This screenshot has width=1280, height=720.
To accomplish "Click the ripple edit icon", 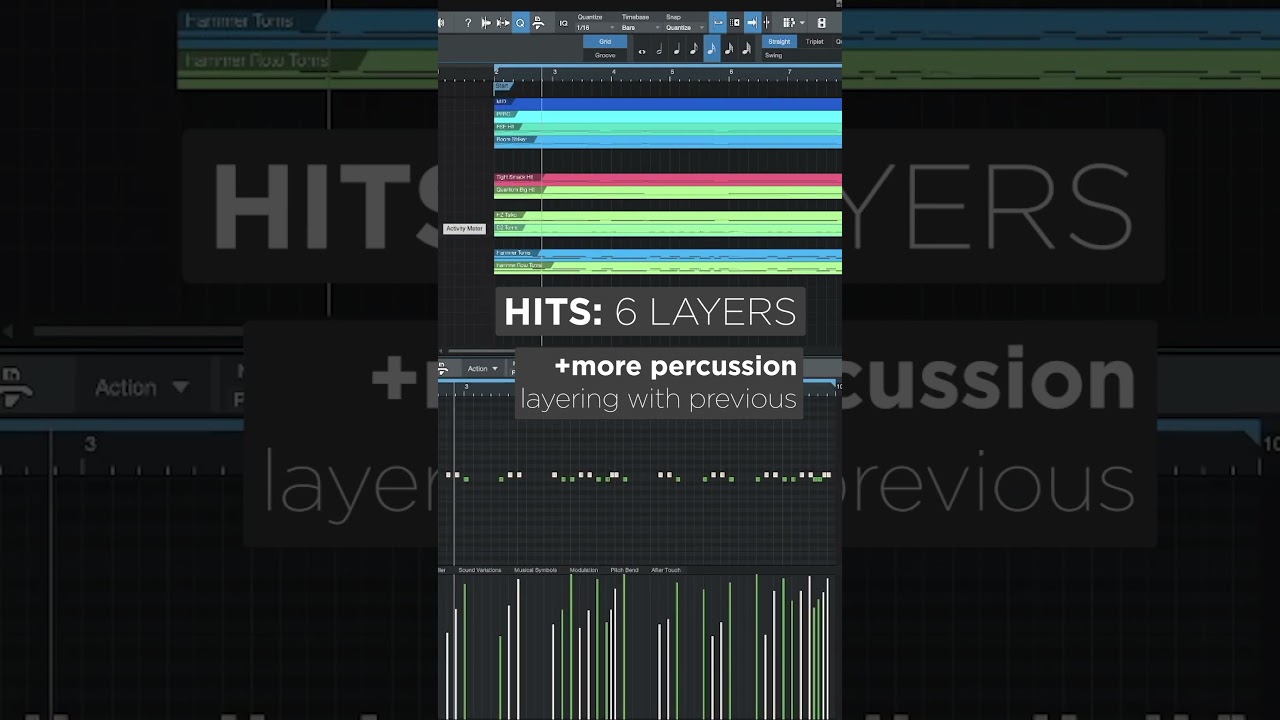I will click(x=735, y=23).
